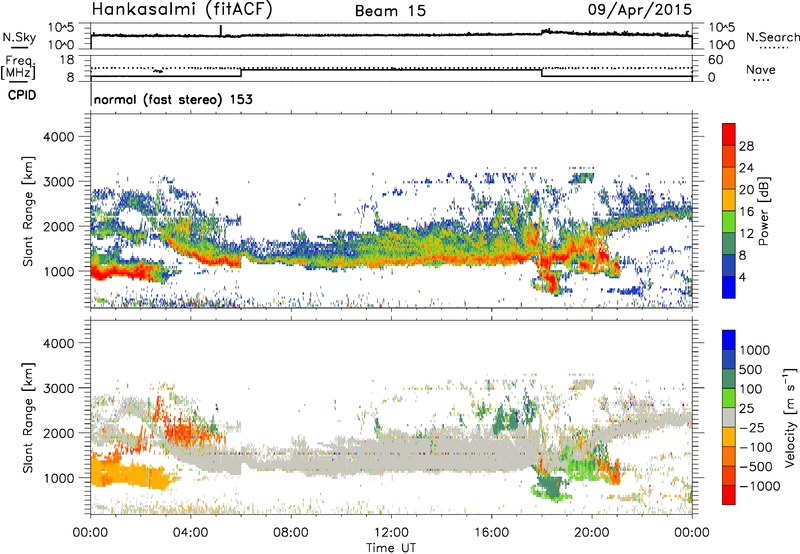Click the '4000' tick of the power panel
The height and width of the screenshot is (554, 800).
click(58, 137)
